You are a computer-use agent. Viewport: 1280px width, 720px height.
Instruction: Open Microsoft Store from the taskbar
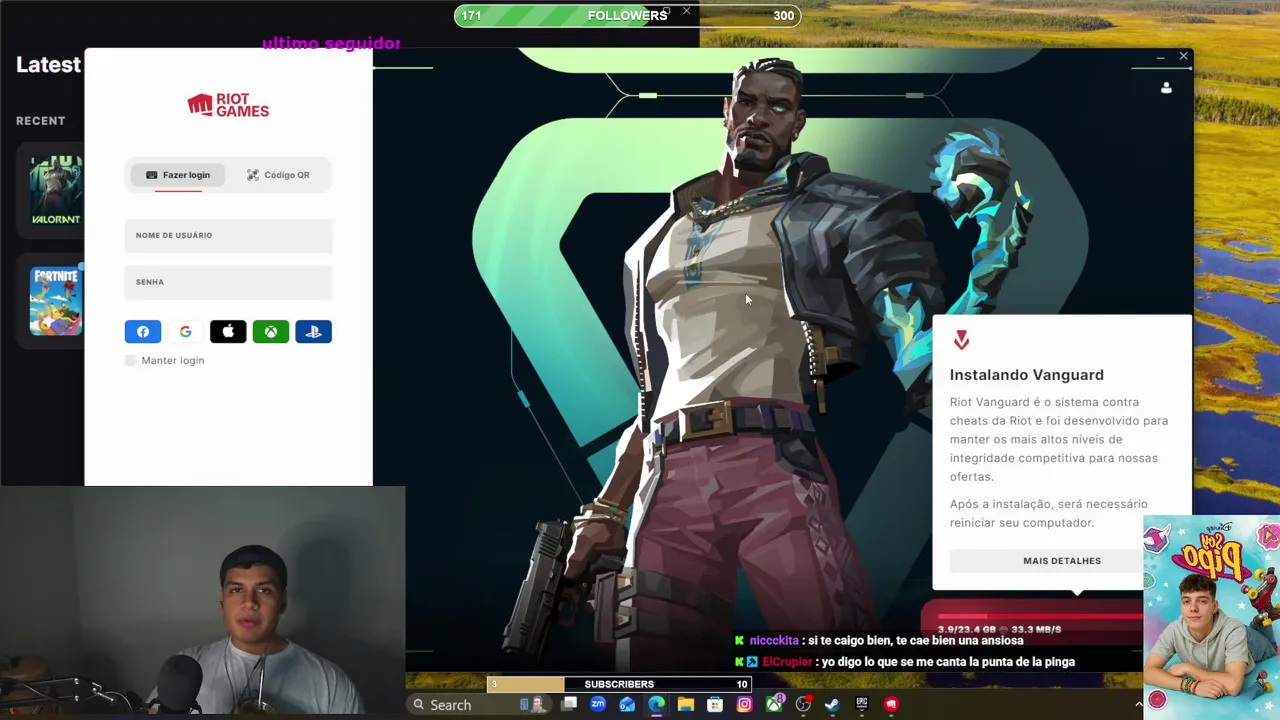click(715, 705)
